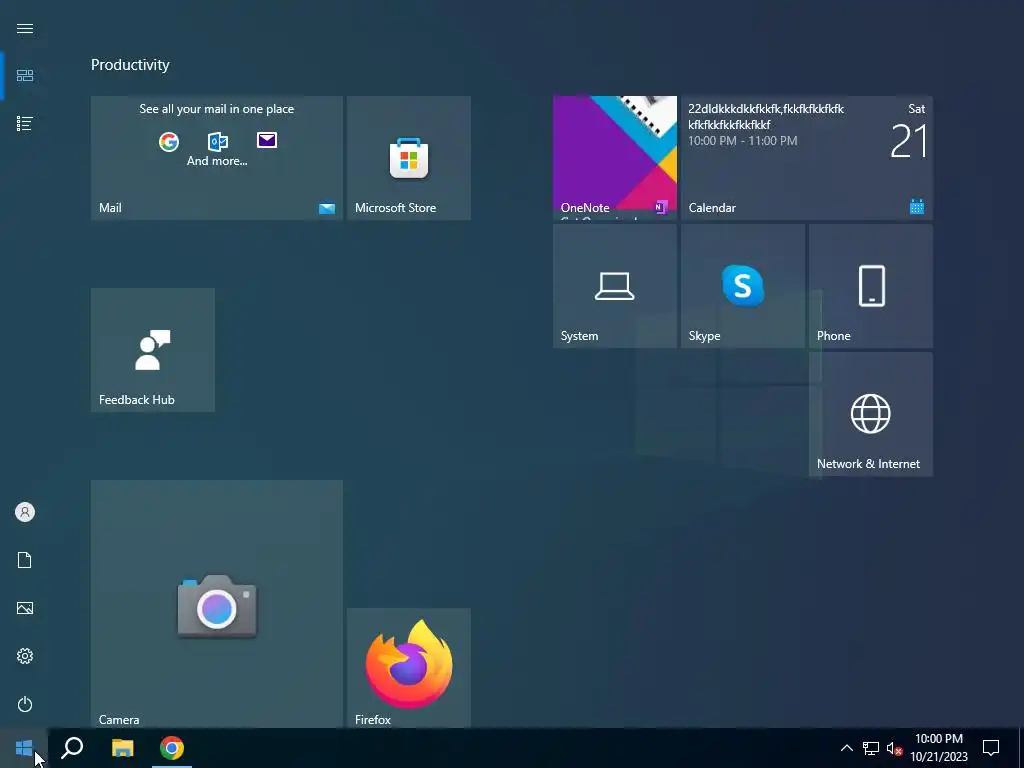
Task: Open the System tile
Action: 615,286
